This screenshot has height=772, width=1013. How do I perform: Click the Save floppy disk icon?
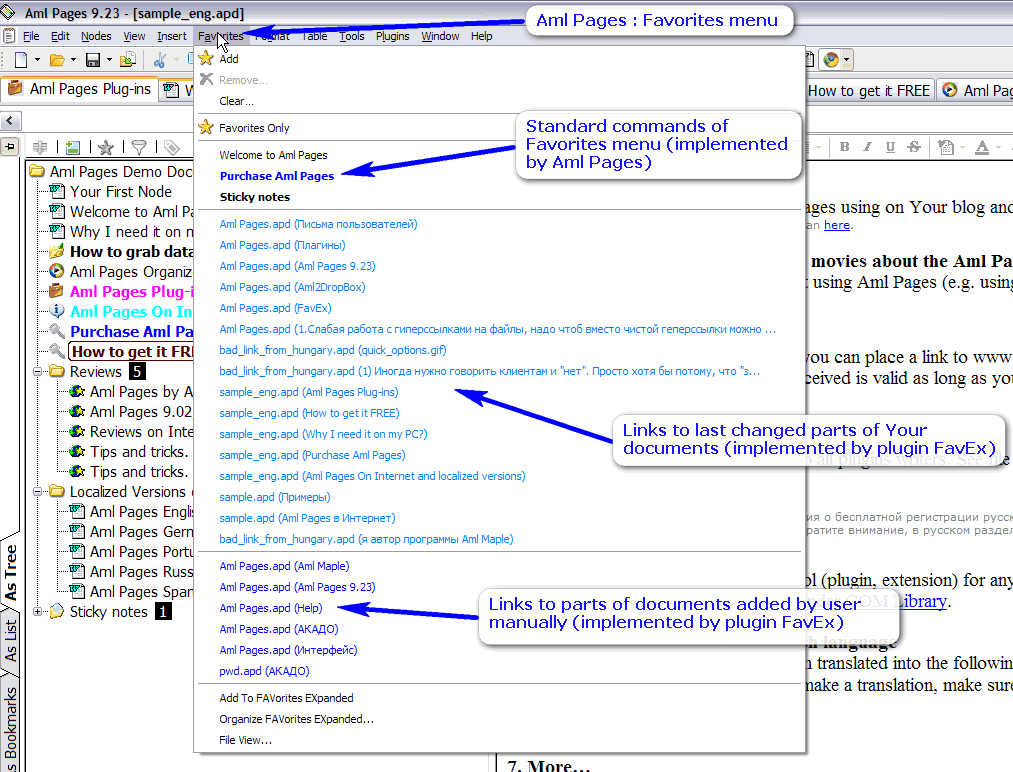coord(93,60)
